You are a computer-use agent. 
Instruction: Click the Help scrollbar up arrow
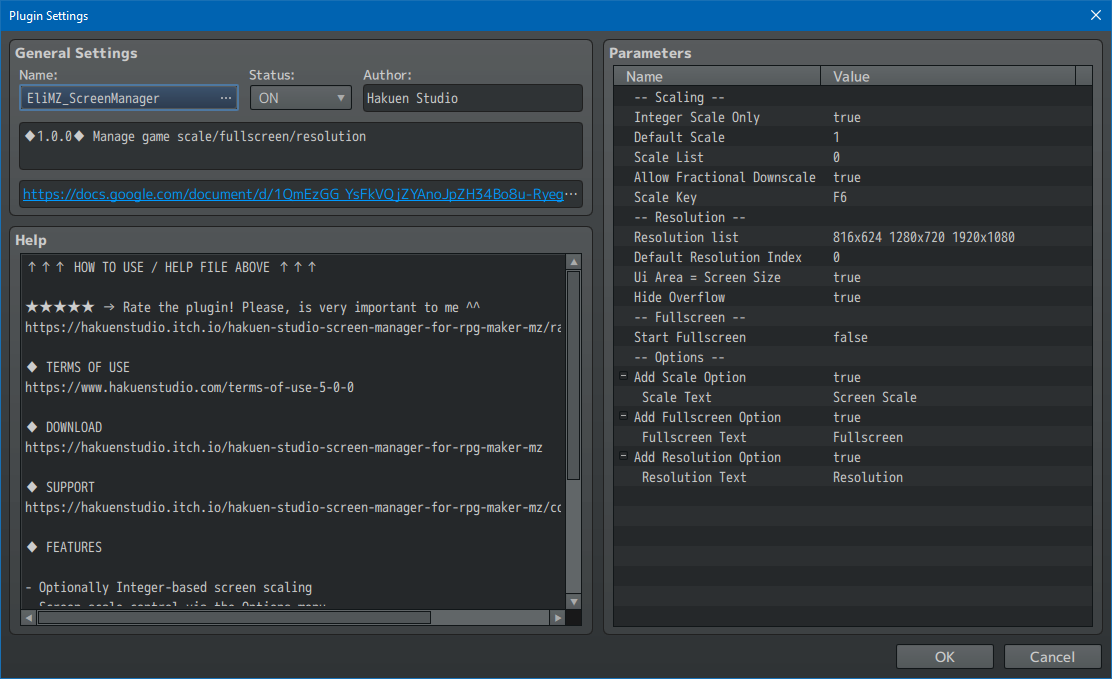574,263
